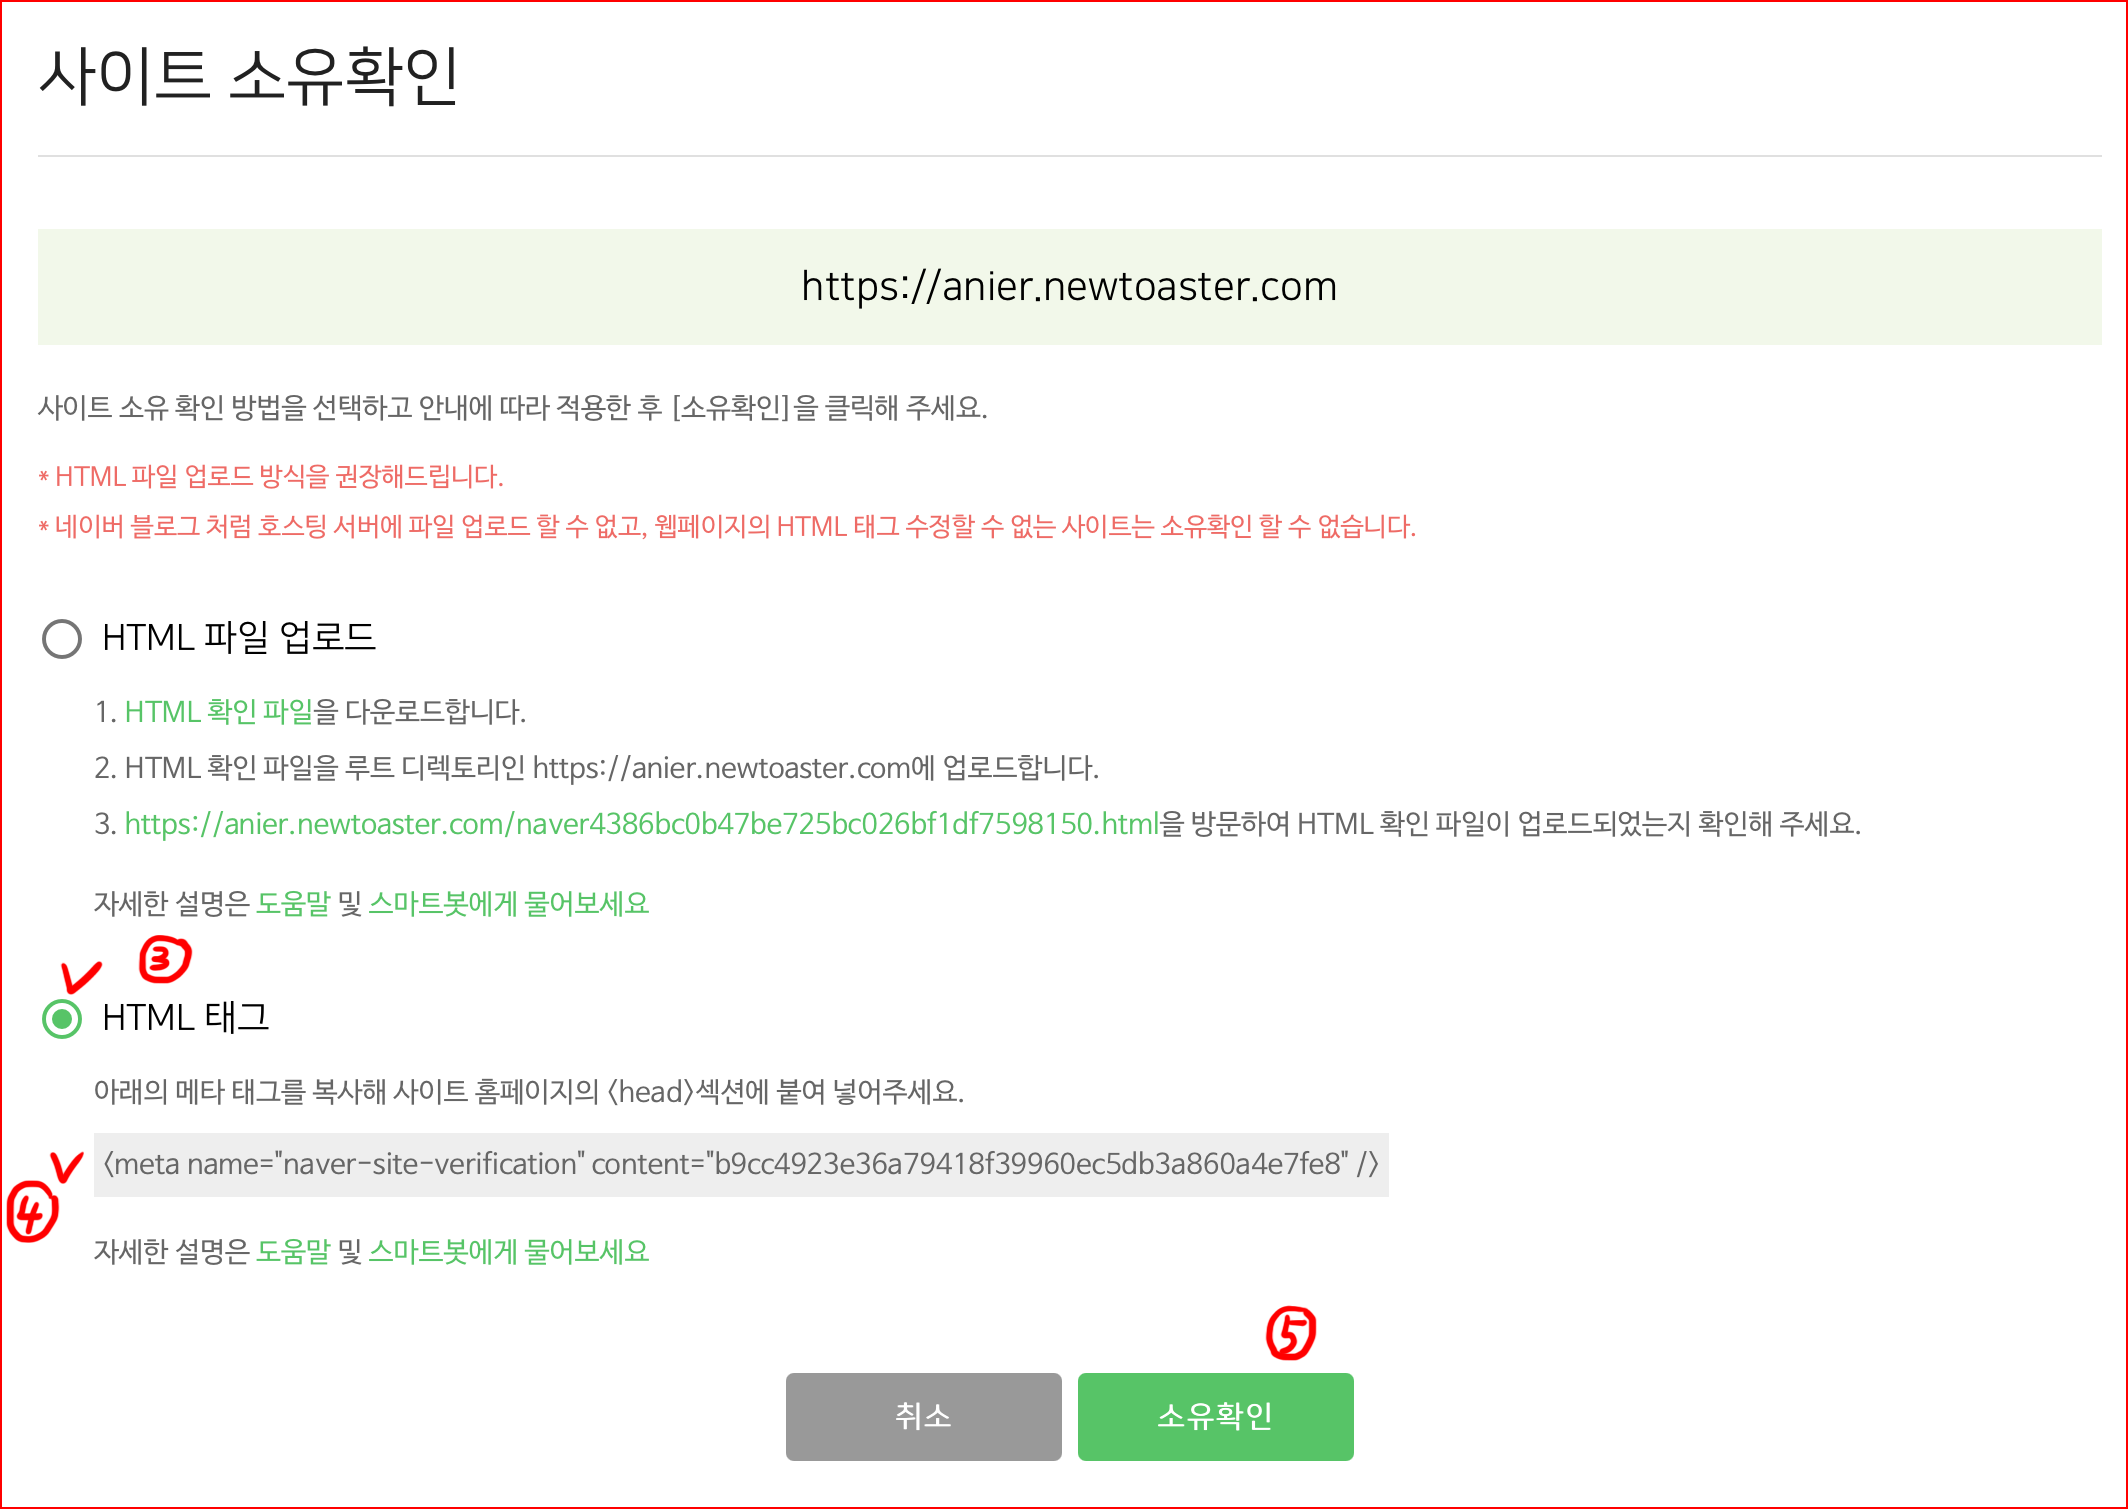The height and width of the screenshot is (1509, 2128).
Task: Click the red circled number 3 annotation
Action: (x=164, y=960)
